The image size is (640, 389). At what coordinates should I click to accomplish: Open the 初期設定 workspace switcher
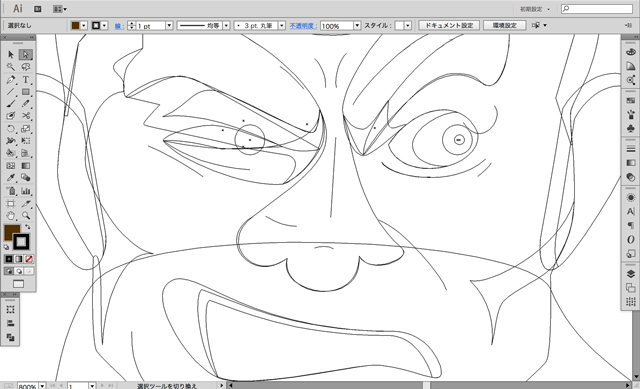[535, 9]
